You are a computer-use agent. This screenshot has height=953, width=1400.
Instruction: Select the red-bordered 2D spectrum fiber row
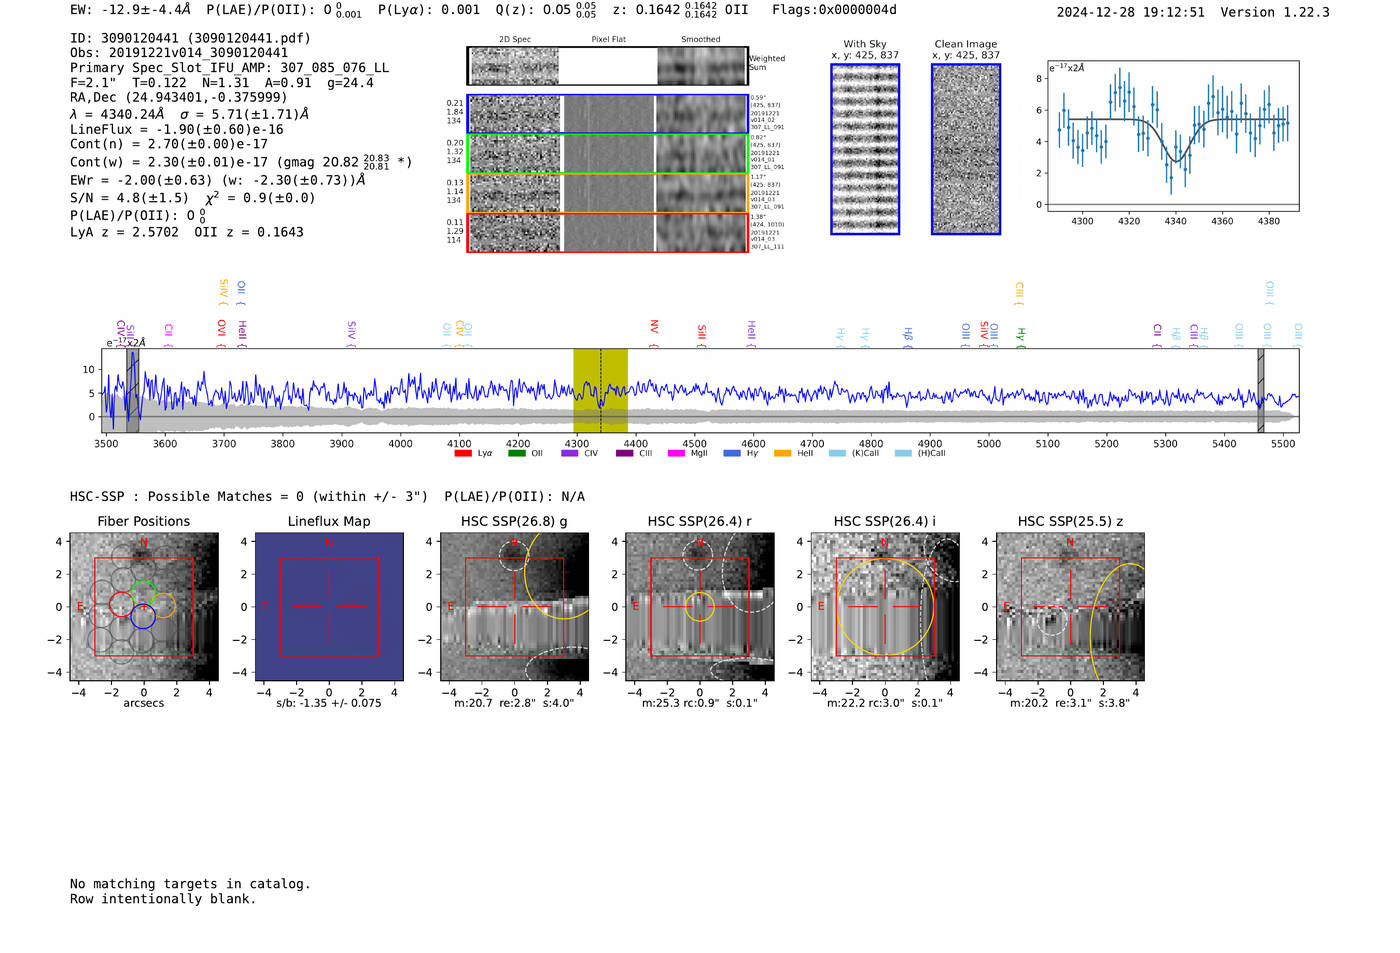click(607, 232)
